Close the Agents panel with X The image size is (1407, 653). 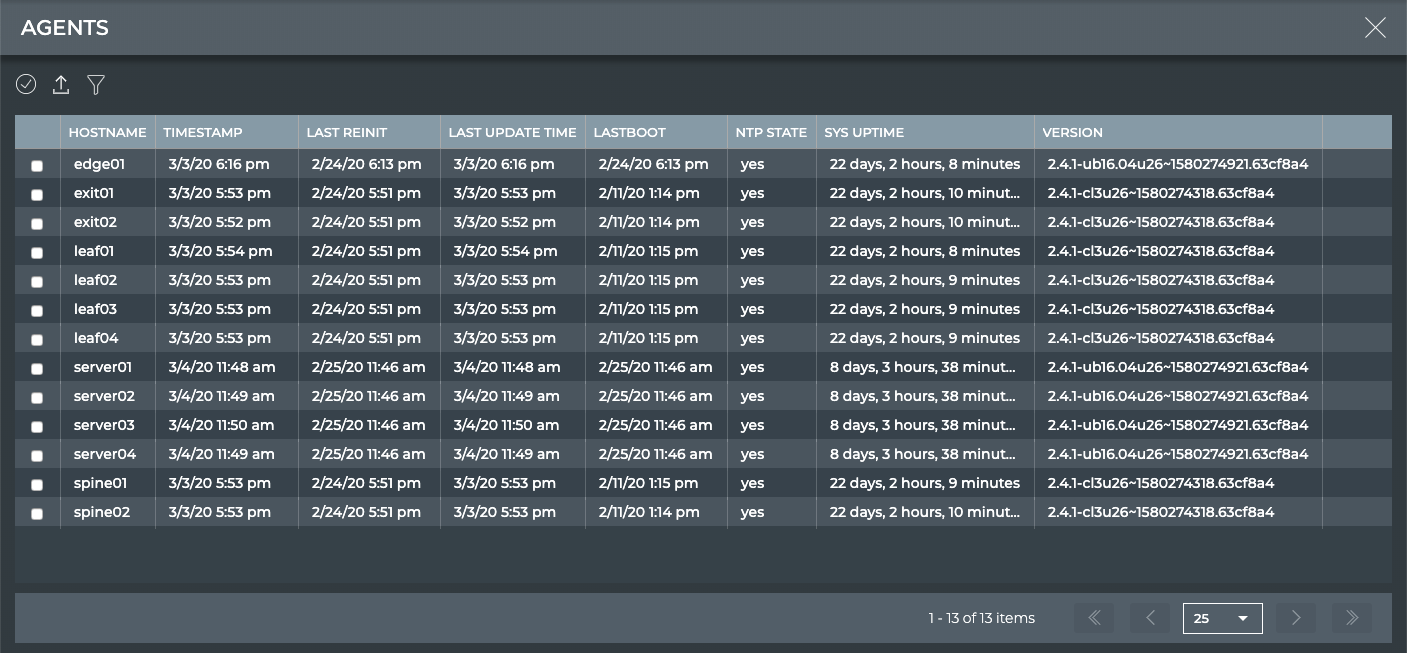[x=1375, y=28]
